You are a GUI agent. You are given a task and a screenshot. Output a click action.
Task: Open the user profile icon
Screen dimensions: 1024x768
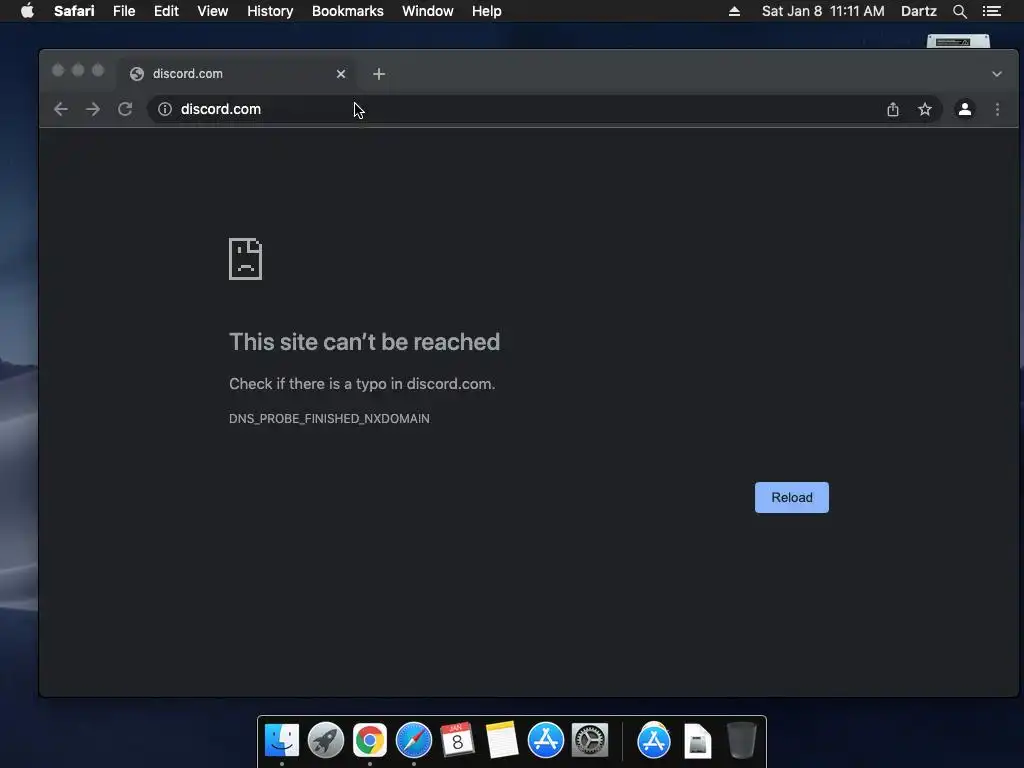965,109
